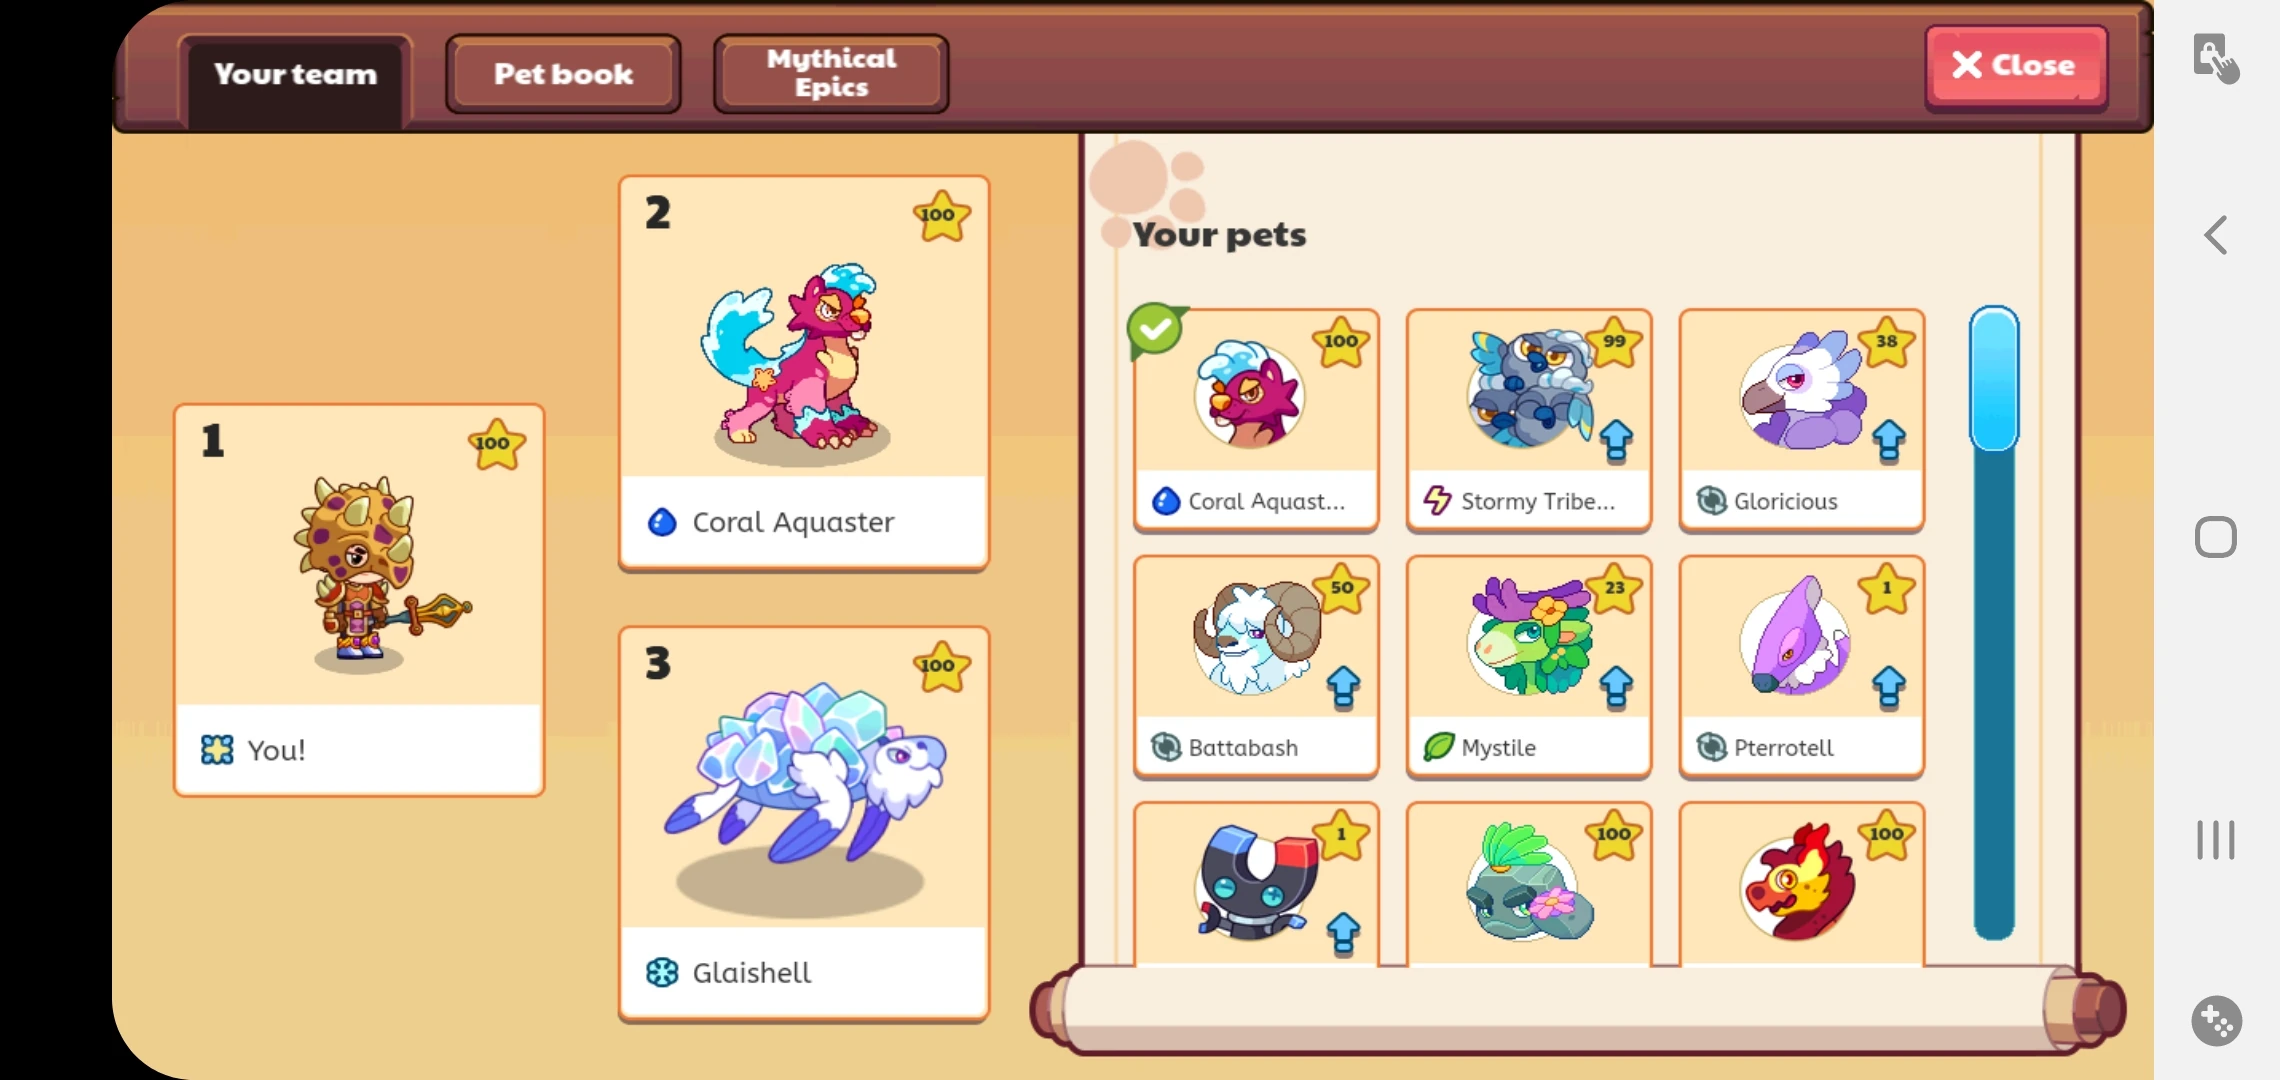Click the You! character card

click(x=359, y=600)
